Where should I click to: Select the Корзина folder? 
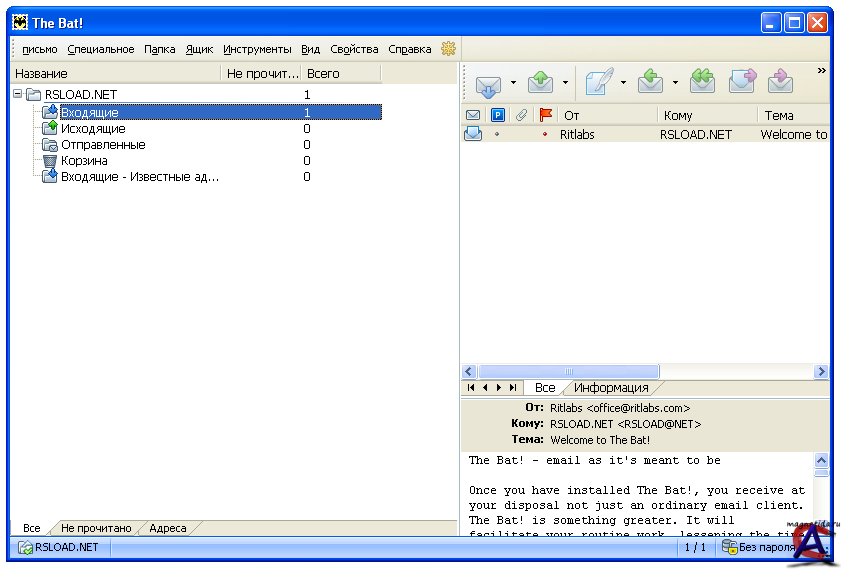point(84,161)
